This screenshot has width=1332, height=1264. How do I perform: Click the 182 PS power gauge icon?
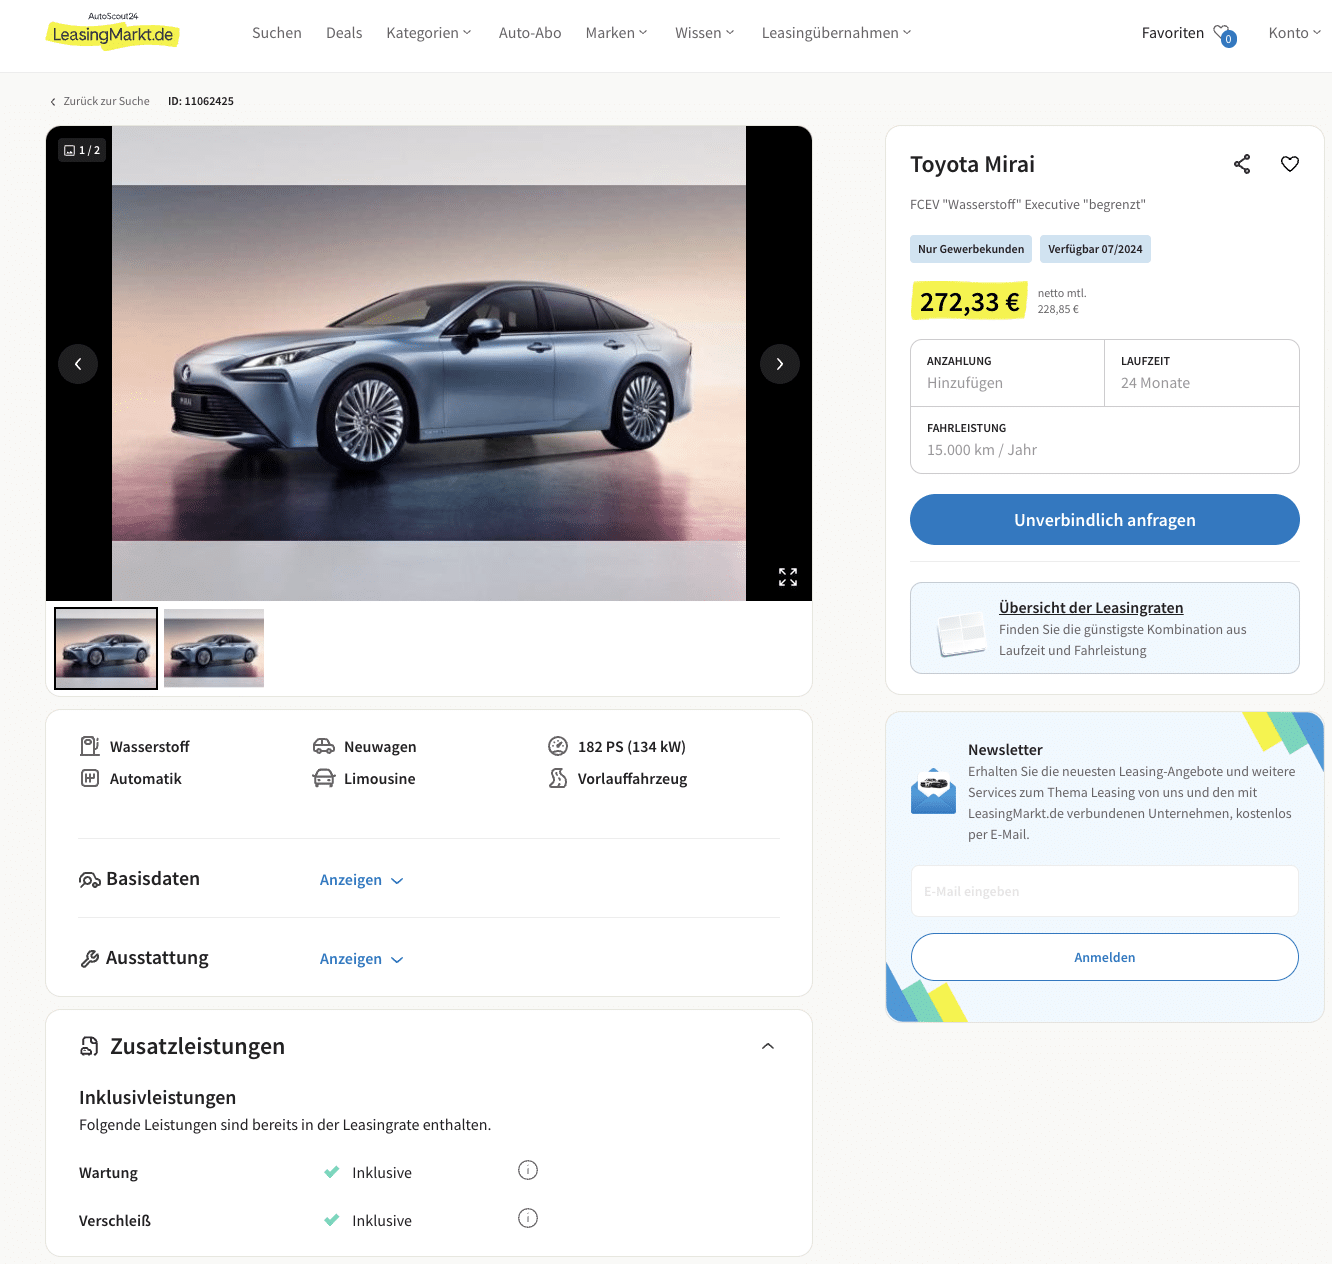(558, 746)
